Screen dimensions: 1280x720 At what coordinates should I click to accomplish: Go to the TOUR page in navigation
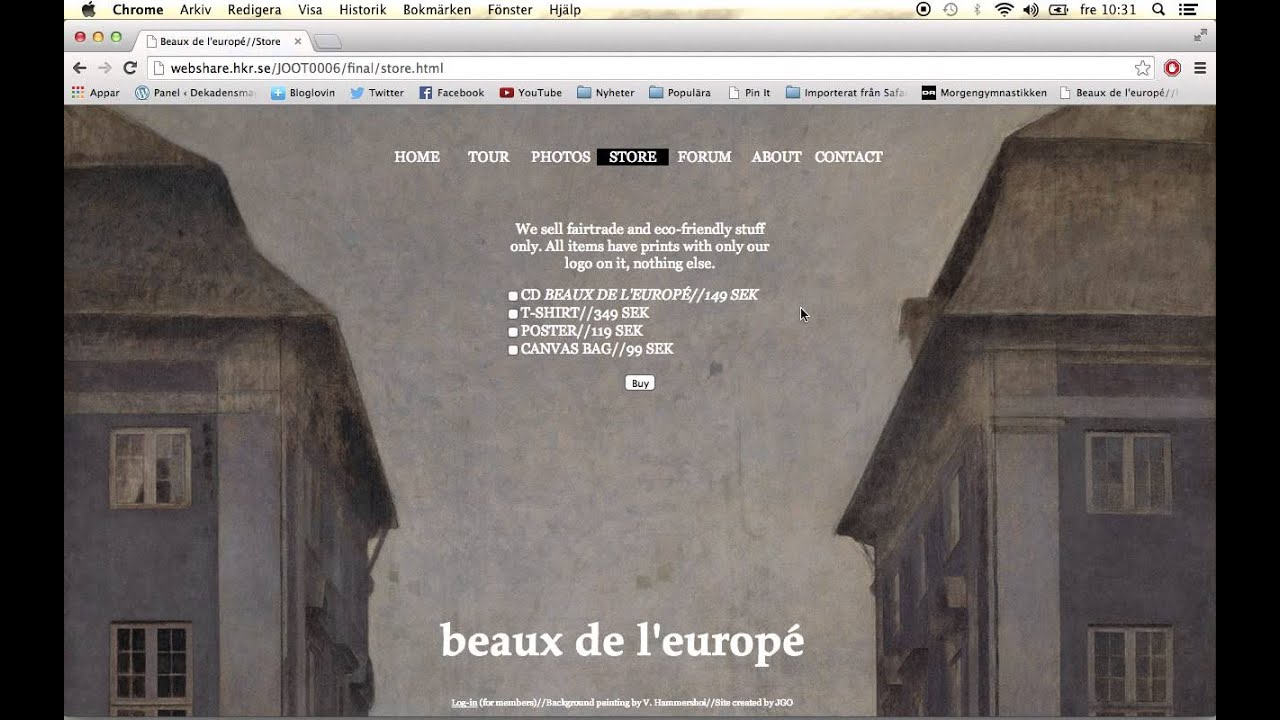tap(489, 157)
